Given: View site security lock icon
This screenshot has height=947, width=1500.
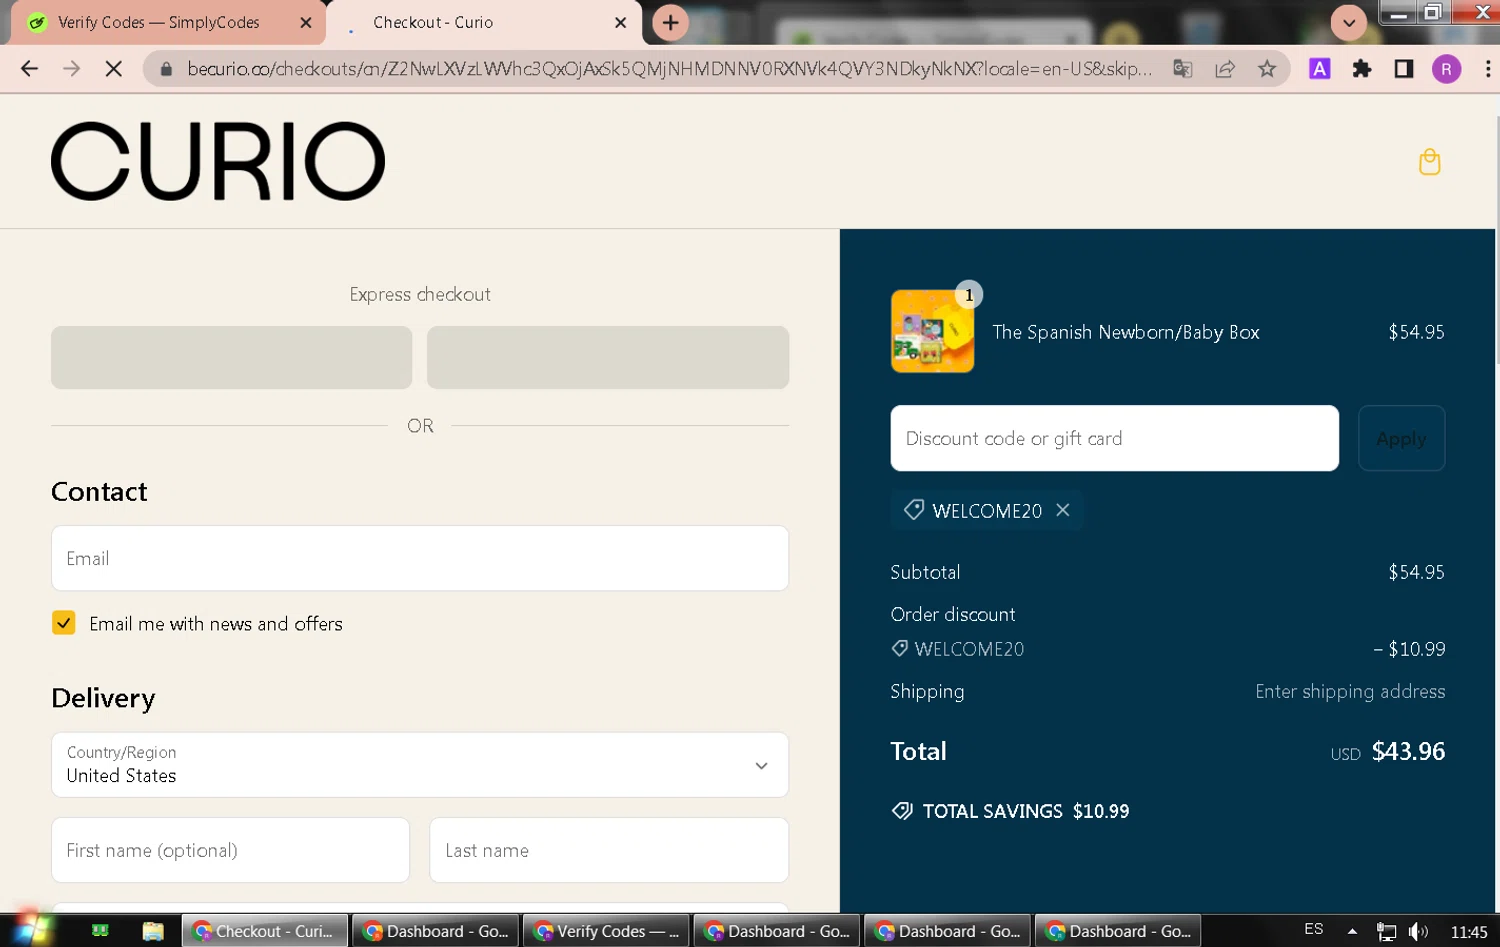Looking at the screenshot, I should [x=166, y=69].
